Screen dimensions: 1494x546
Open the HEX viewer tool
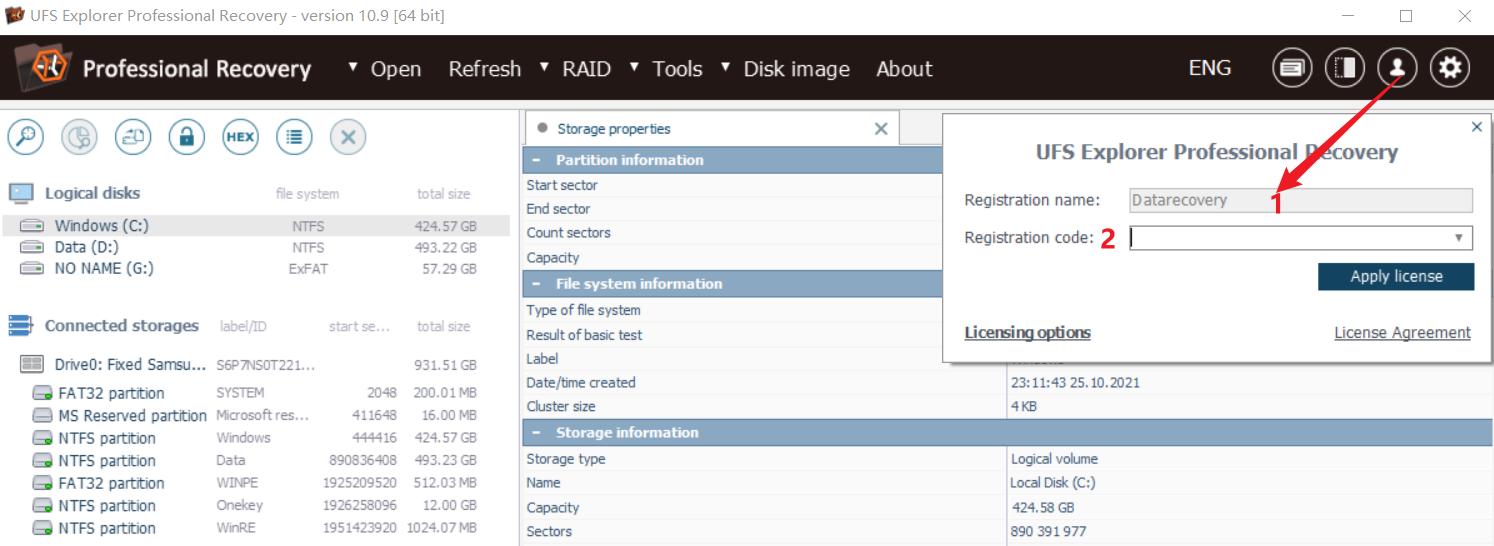click(x=240, y=137)
